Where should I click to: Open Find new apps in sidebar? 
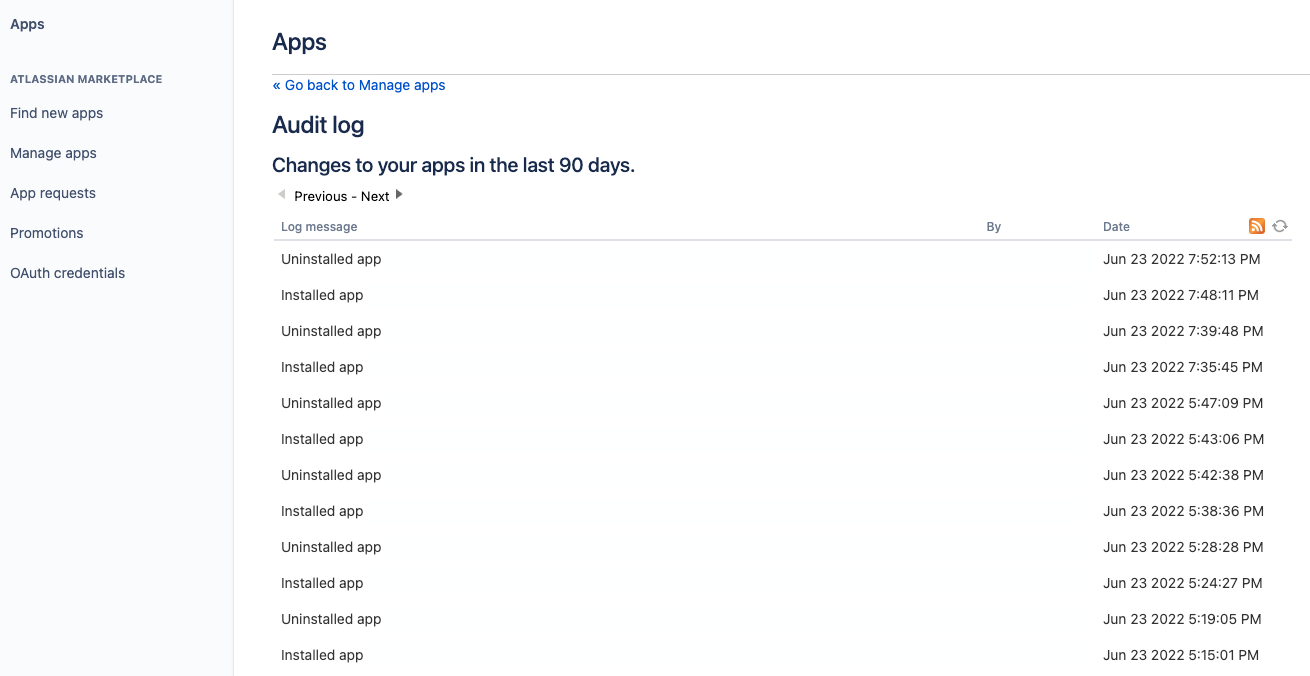click(56, 113)
